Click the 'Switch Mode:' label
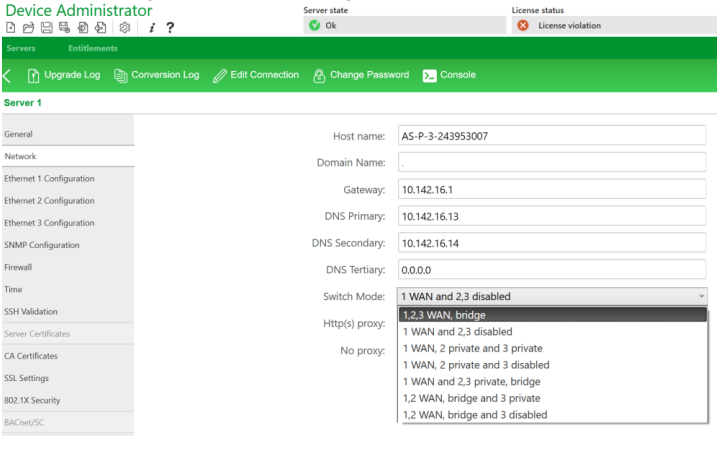The height and width of the screenshot is (454, 725). 354,296
